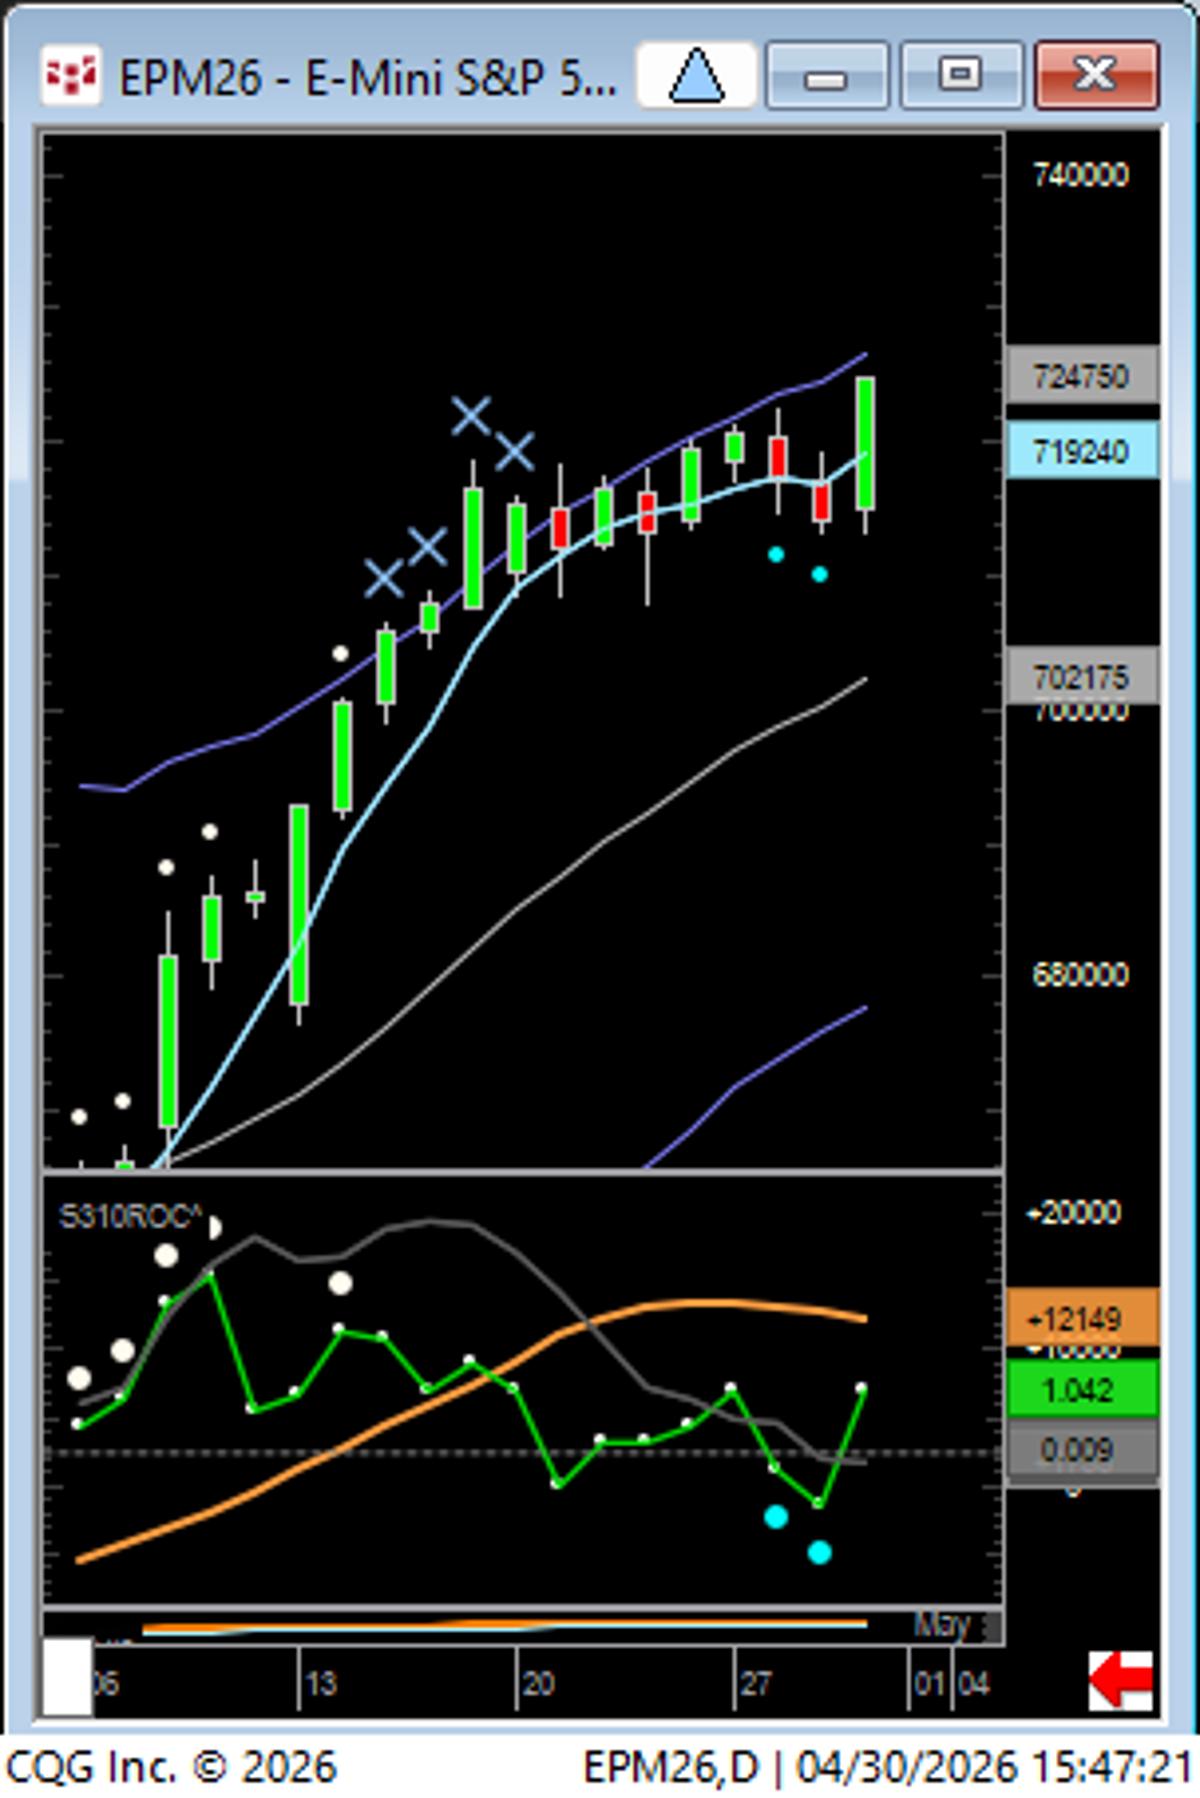Click the topmost blue X signal marker
Image resolution: width=1200 pixels, height=1798 pixels.
point(471,416)
